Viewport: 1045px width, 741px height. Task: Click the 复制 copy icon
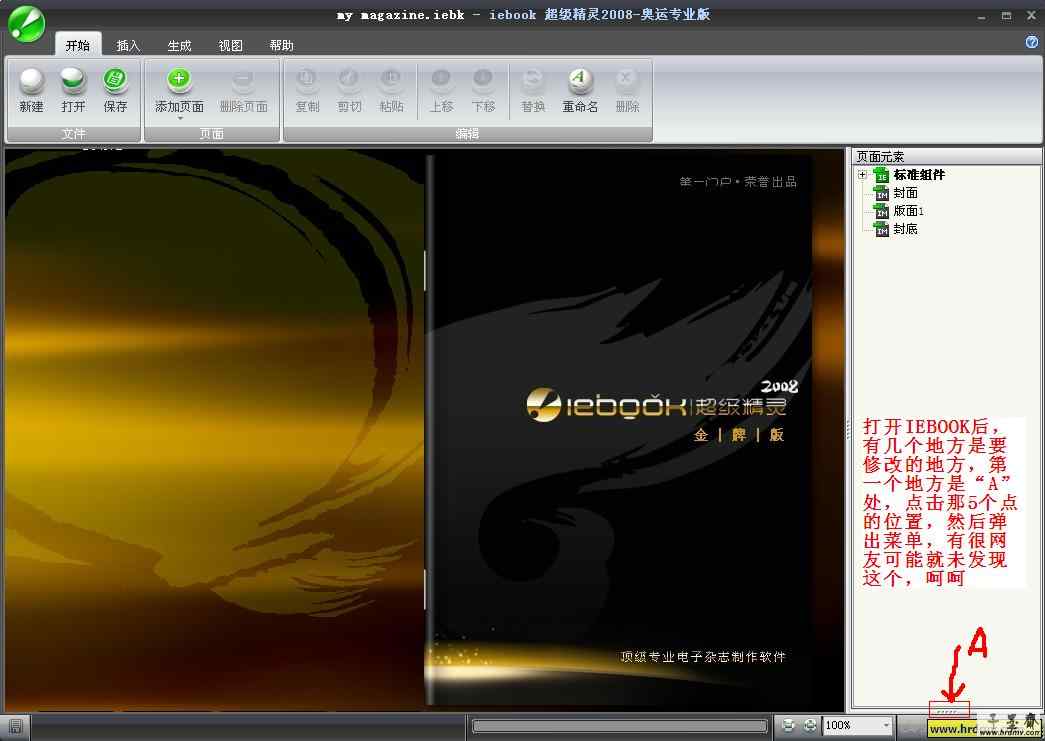click(307, 79)
